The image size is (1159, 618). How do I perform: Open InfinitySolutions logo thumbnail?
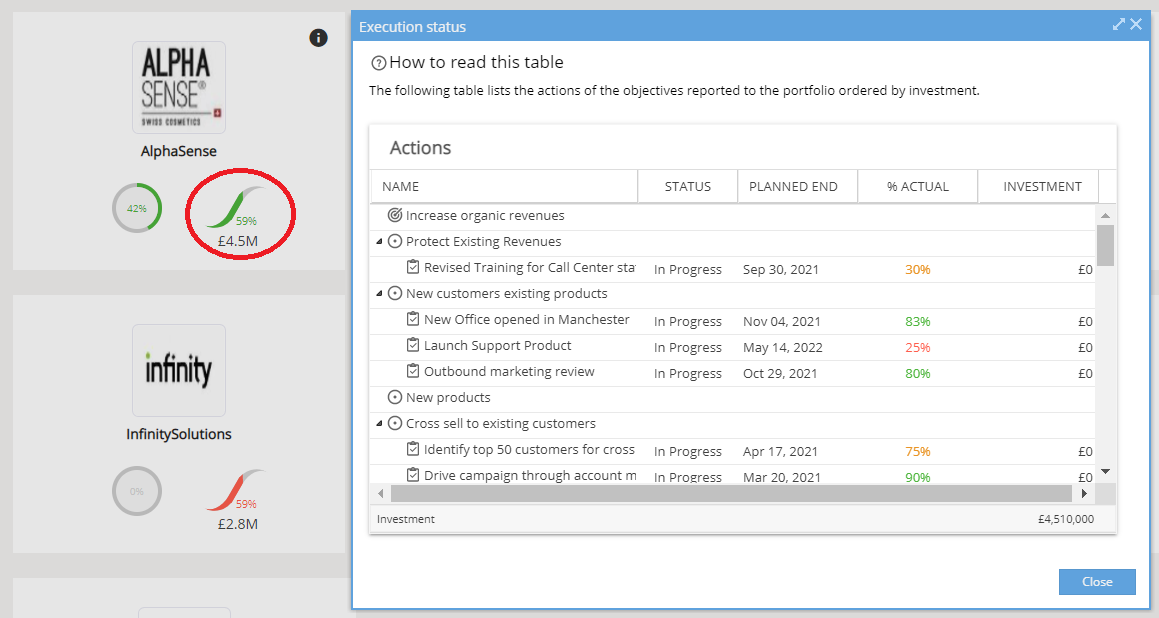pyautogui.click(x=179, y=370)
